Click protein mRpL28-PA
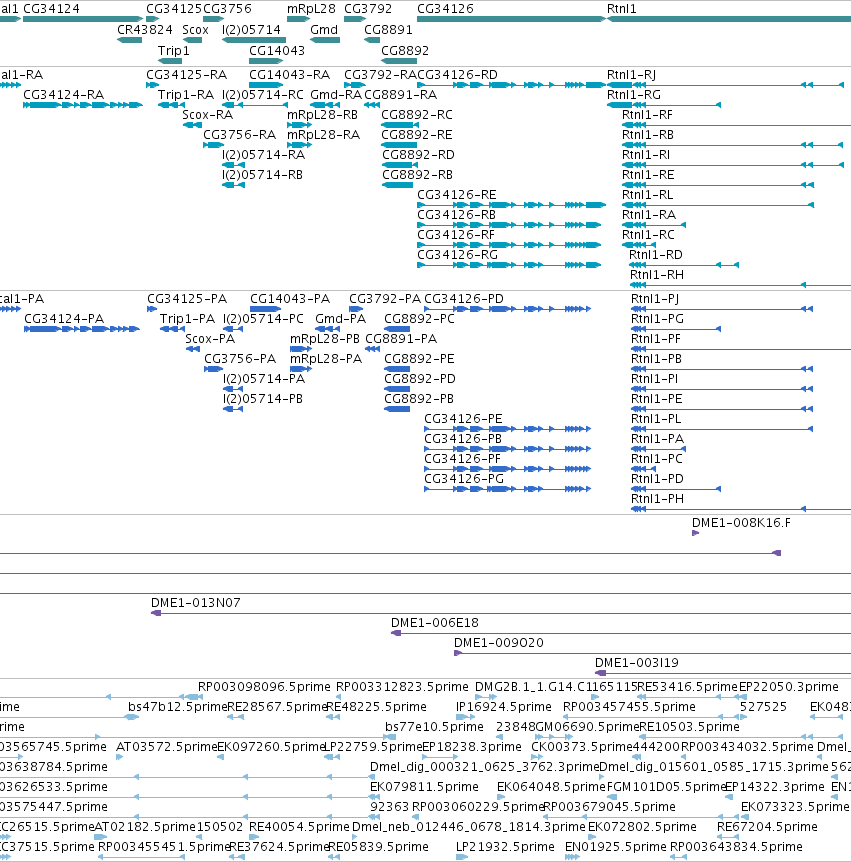Viewport: 851px width, 862px height. (x=325, y=359)
